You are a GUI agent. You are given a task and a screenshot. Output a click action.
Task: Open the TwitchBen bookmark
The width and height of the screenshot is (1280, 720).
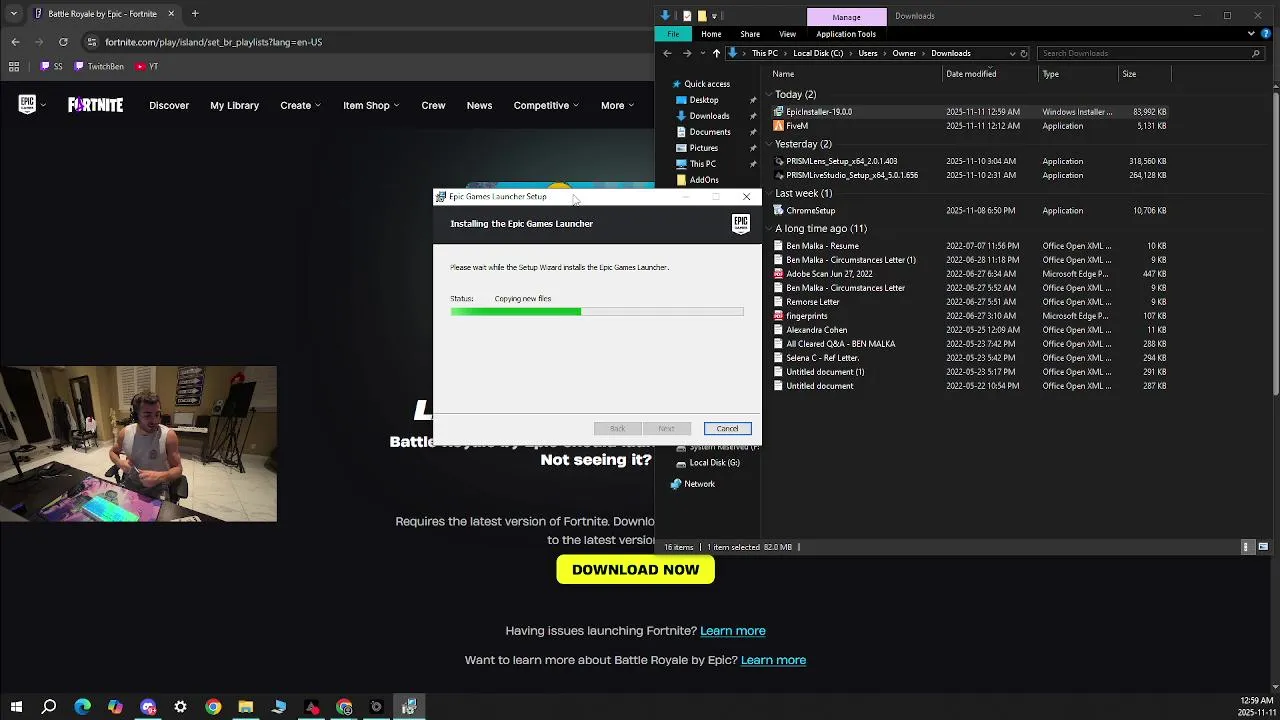[98, 66]
